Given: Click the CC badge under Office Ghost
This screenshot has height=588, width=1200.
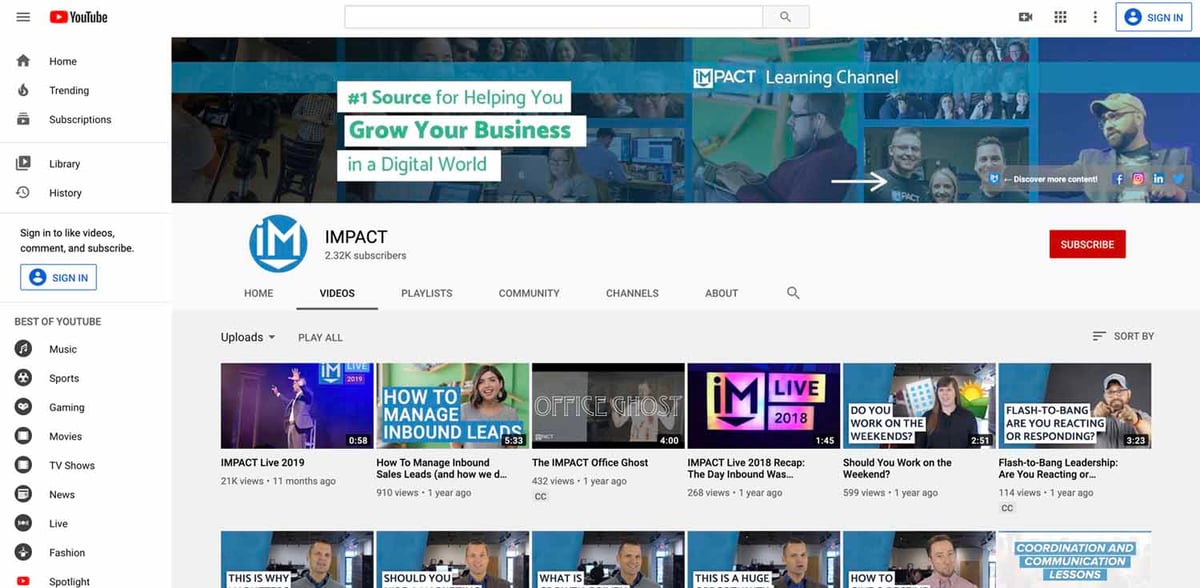Looking at the screenshot, I should pos(541,496).
